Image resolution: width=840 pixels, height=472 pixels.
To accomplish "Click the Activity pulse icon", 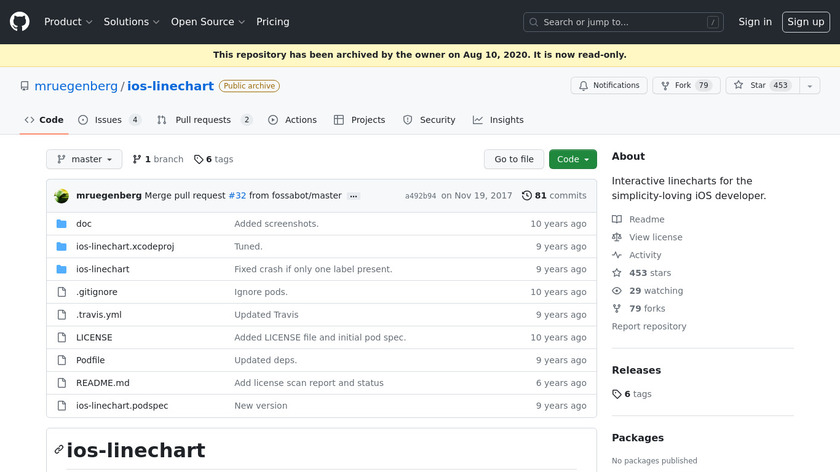I will [x=617, y=255].
